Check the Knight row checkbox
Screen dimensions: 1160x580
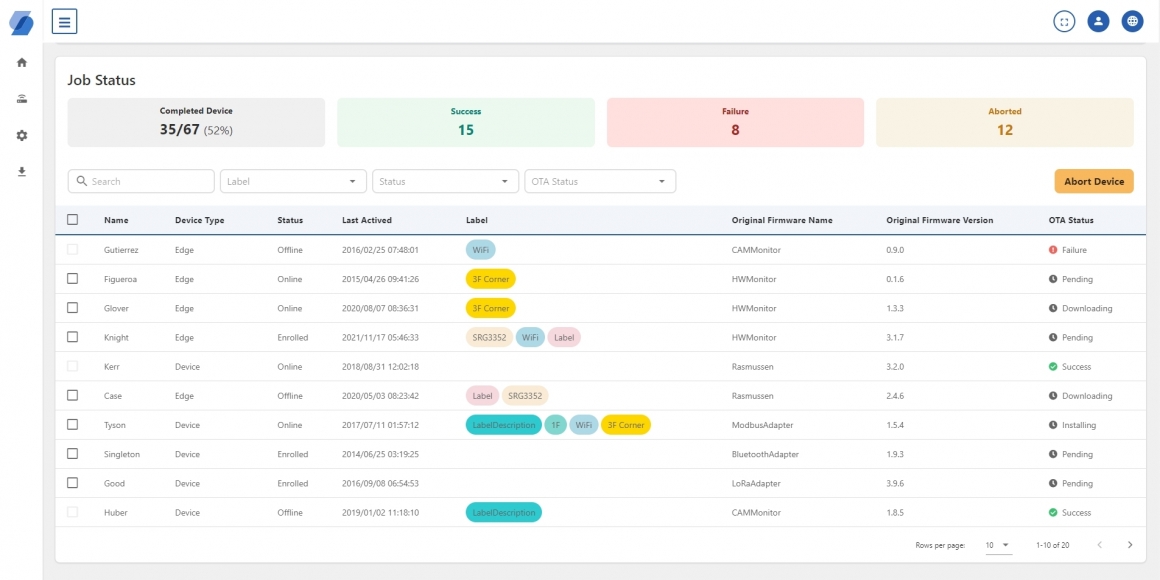72,337
